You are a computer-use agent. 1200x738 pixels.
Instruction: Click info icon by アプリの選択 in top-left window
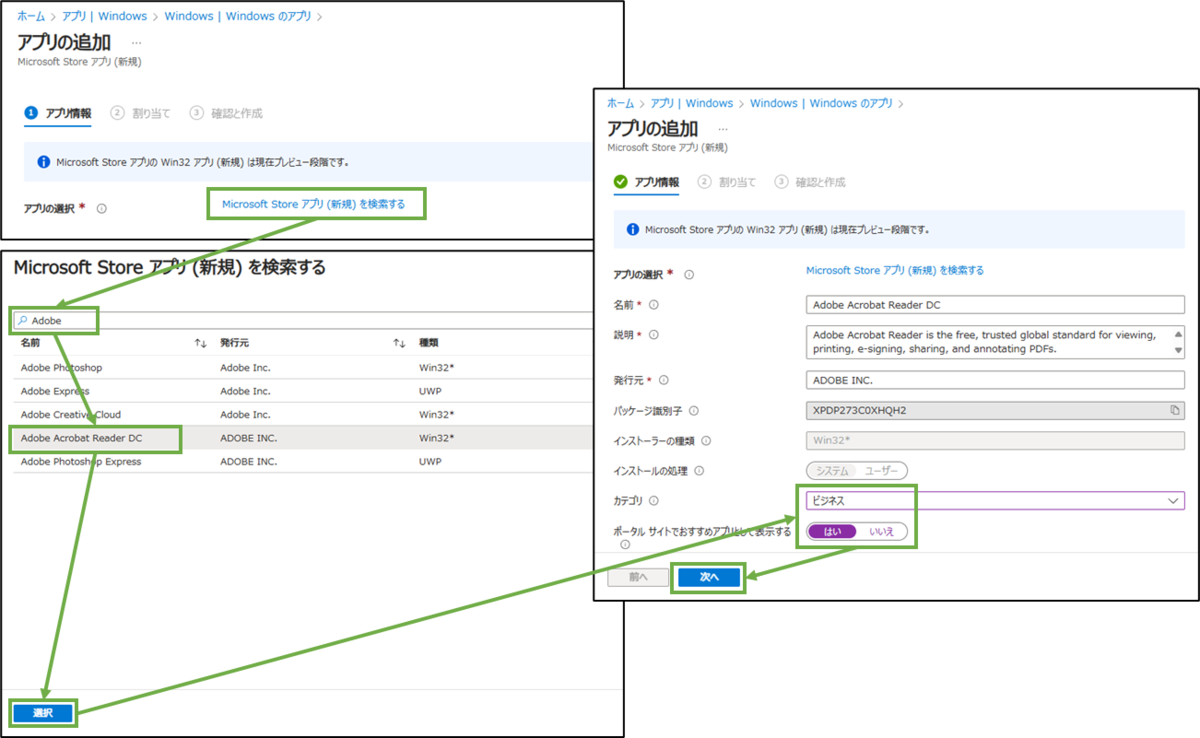[102, 209]
